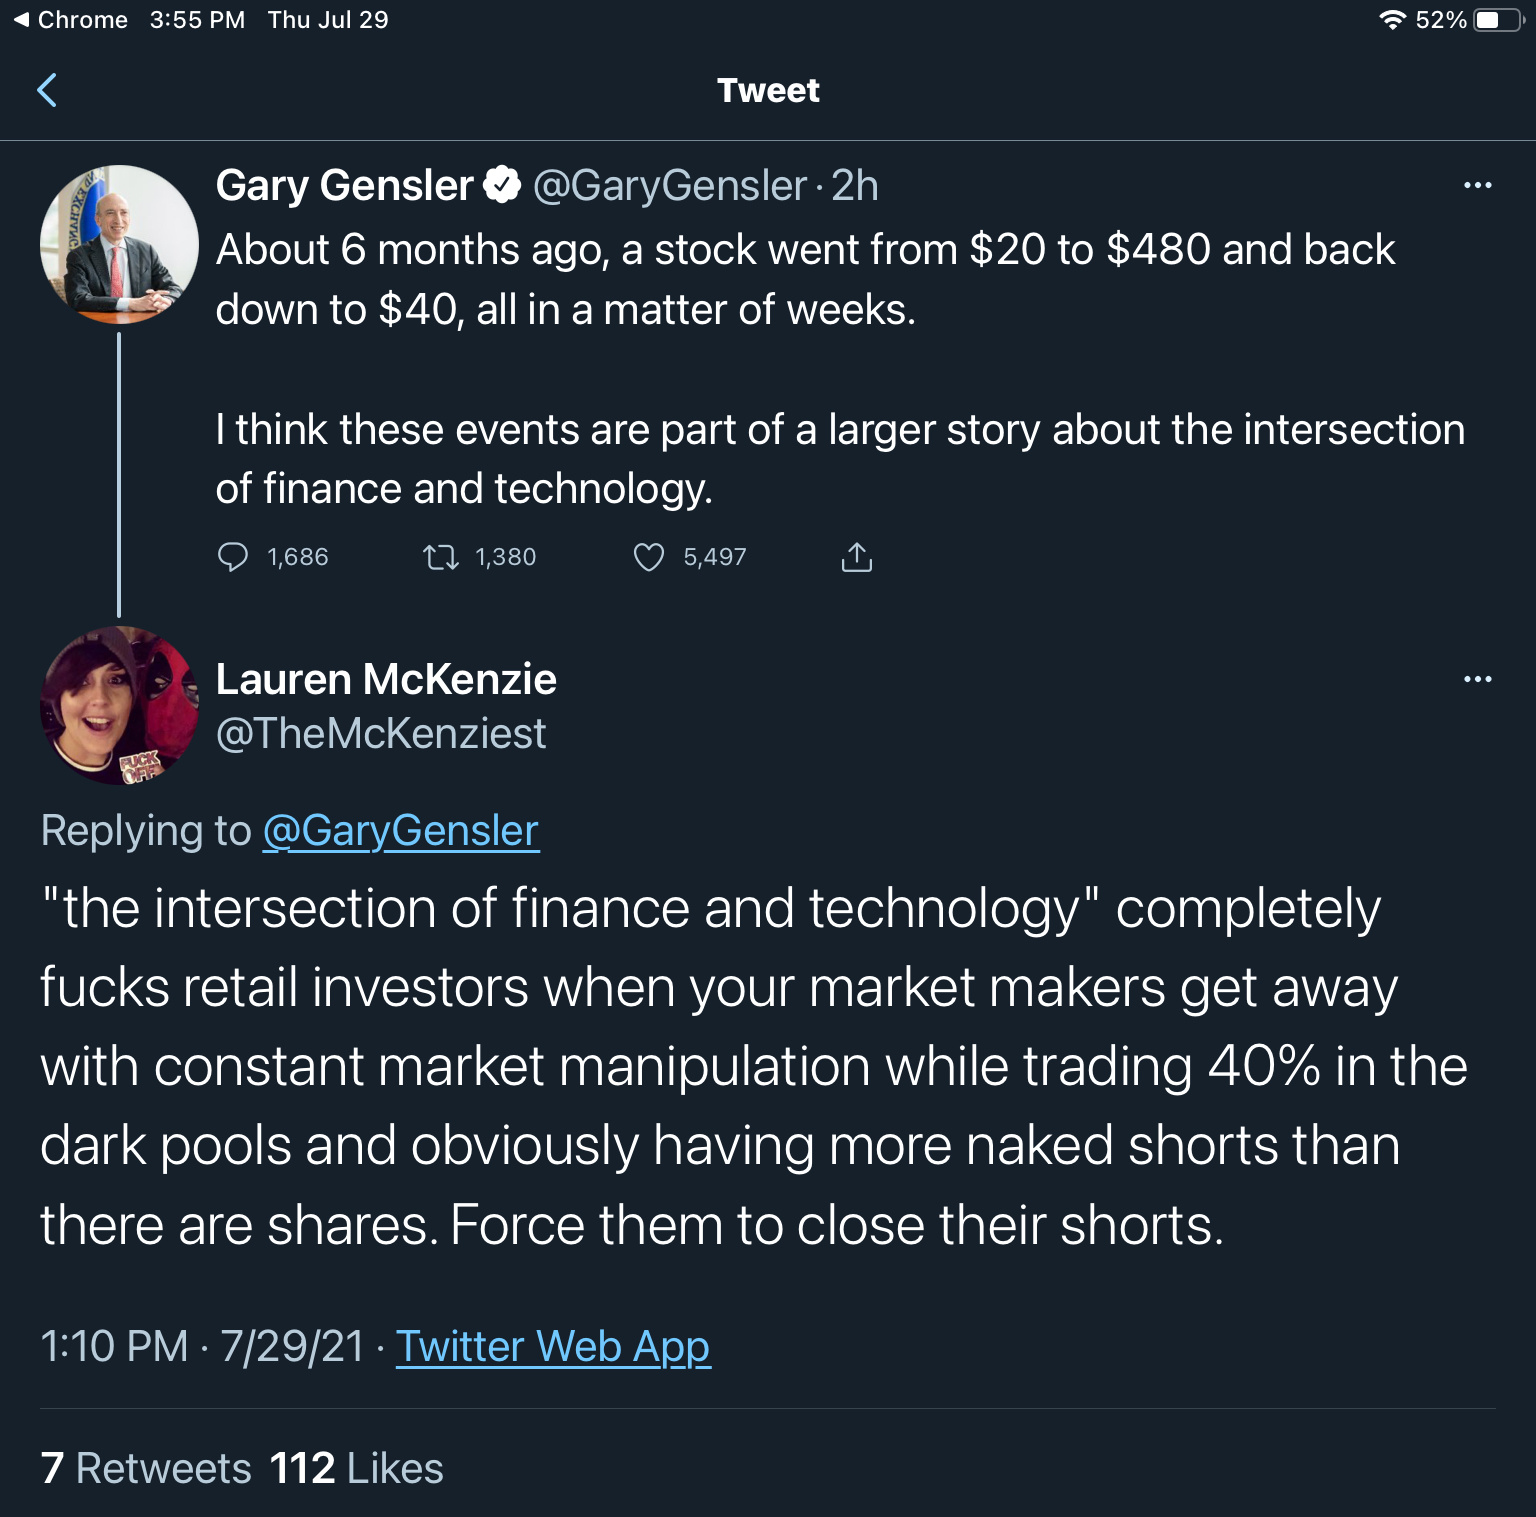Viewport: 1536px width, 1517px height.
Task: Tap the verified badge next to Gary Gensler
Action: point(502,185)
